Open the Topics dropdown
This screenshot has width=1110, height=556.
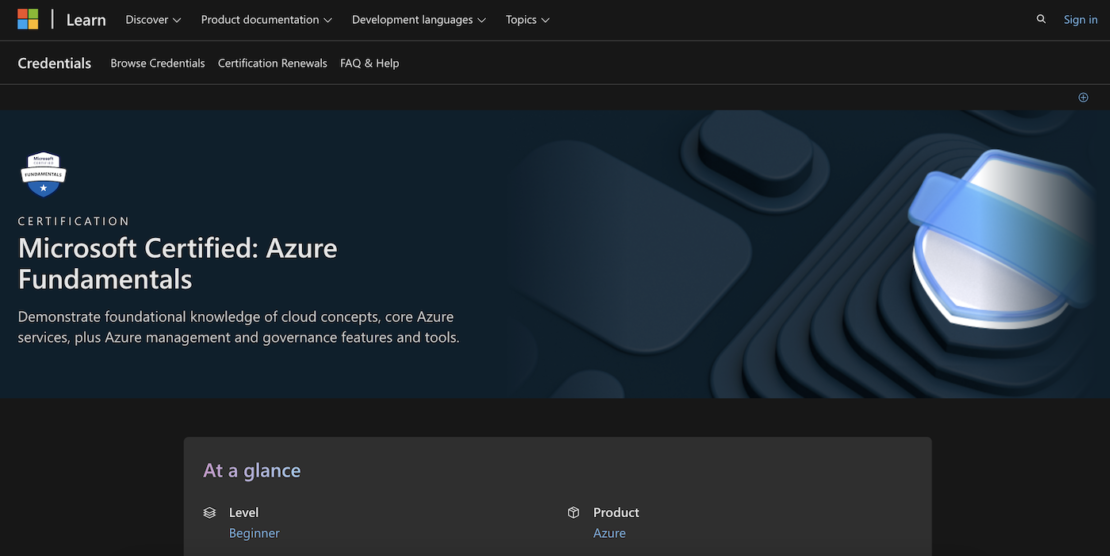point(527,20)
